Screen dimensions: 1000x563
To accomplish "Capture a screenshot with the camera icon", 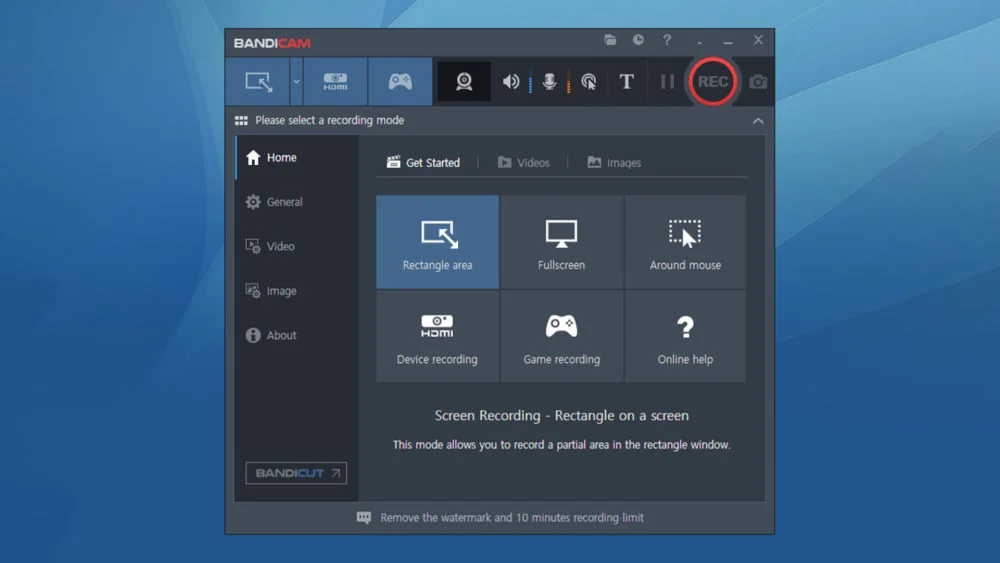I will tap(758, 82).
